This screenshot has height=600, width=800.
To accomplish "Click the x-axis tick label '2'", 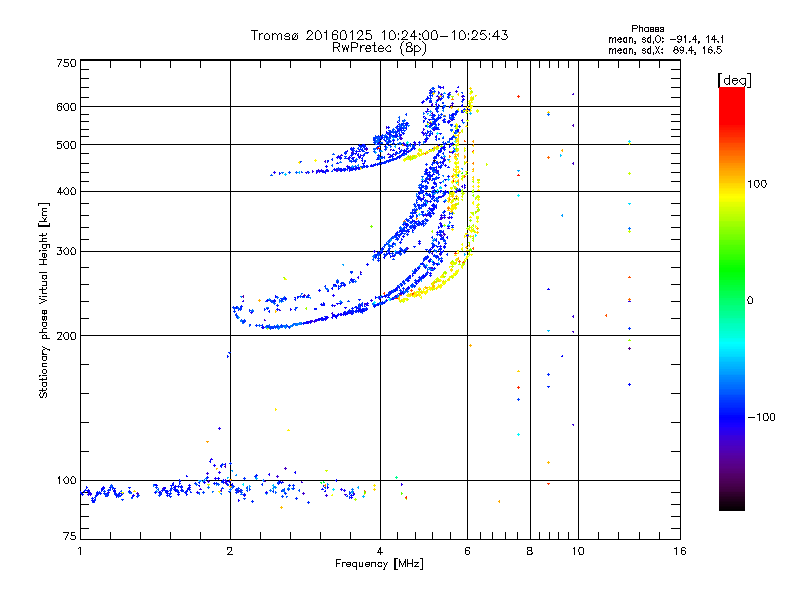I will 230,551.
